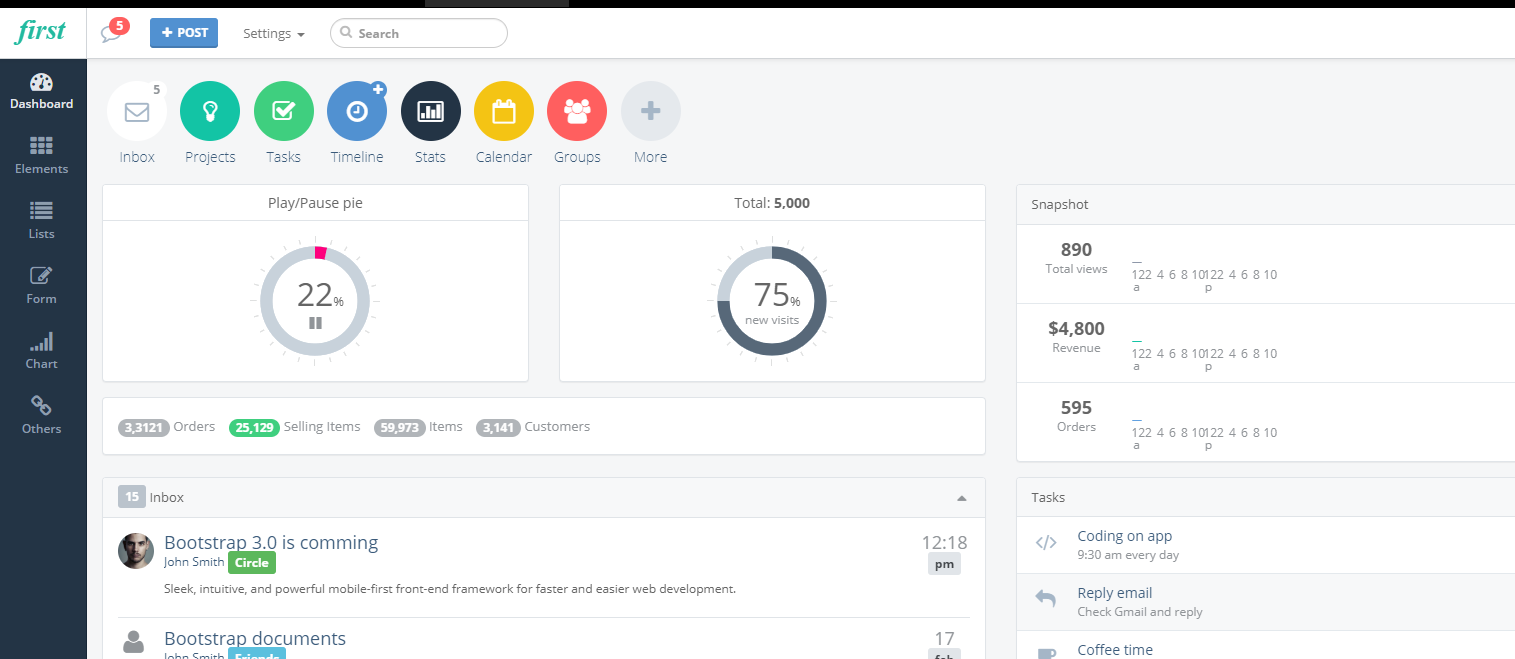Image resolution: width=1515 pixels, height=659 pixels.
Task: Pause the Play/Pause pie animation
Action: coord(315,322)
